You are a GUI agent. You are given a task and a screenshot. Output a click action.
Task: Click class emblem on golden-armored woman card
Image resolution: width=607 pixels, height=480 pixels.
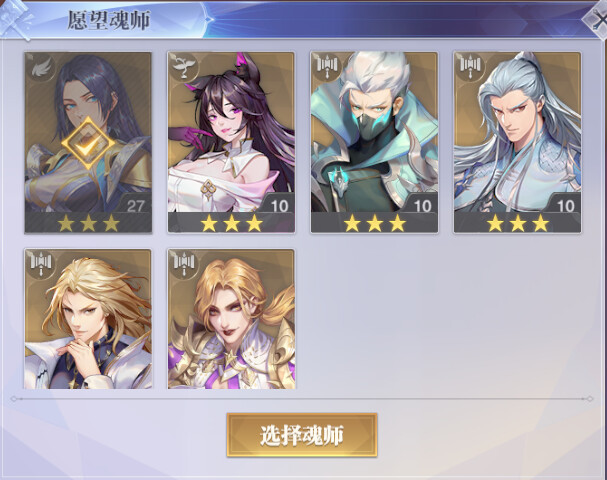pyautogui.click(x=183, y=265)
